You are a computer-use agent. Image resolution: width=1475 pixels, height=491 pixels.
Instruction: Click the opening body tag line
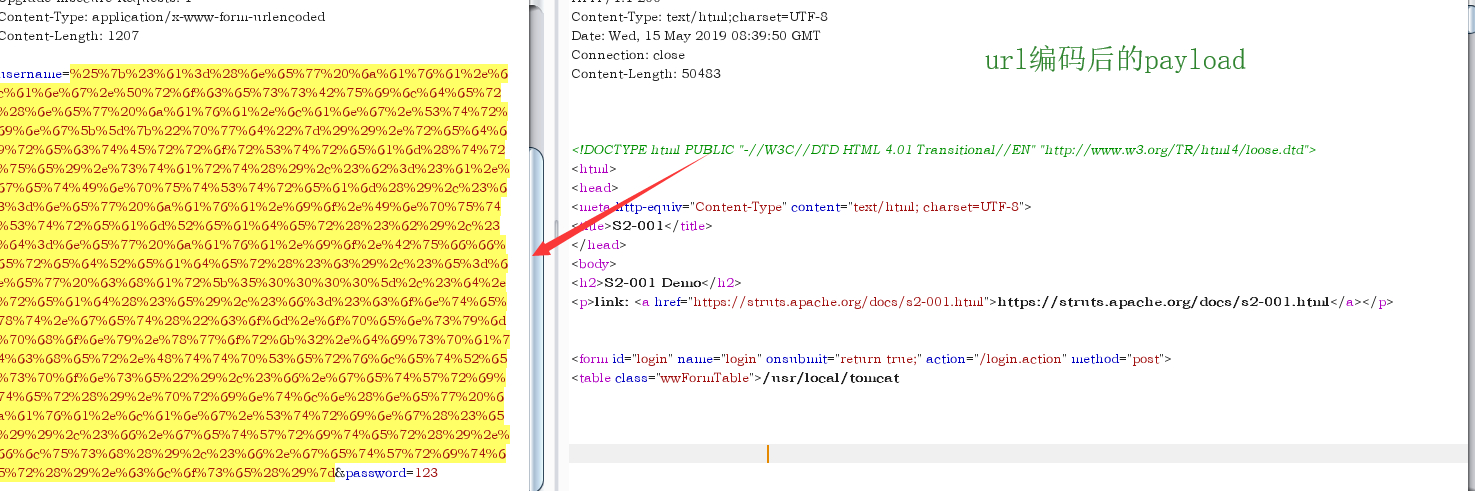[x=590, y=264]
